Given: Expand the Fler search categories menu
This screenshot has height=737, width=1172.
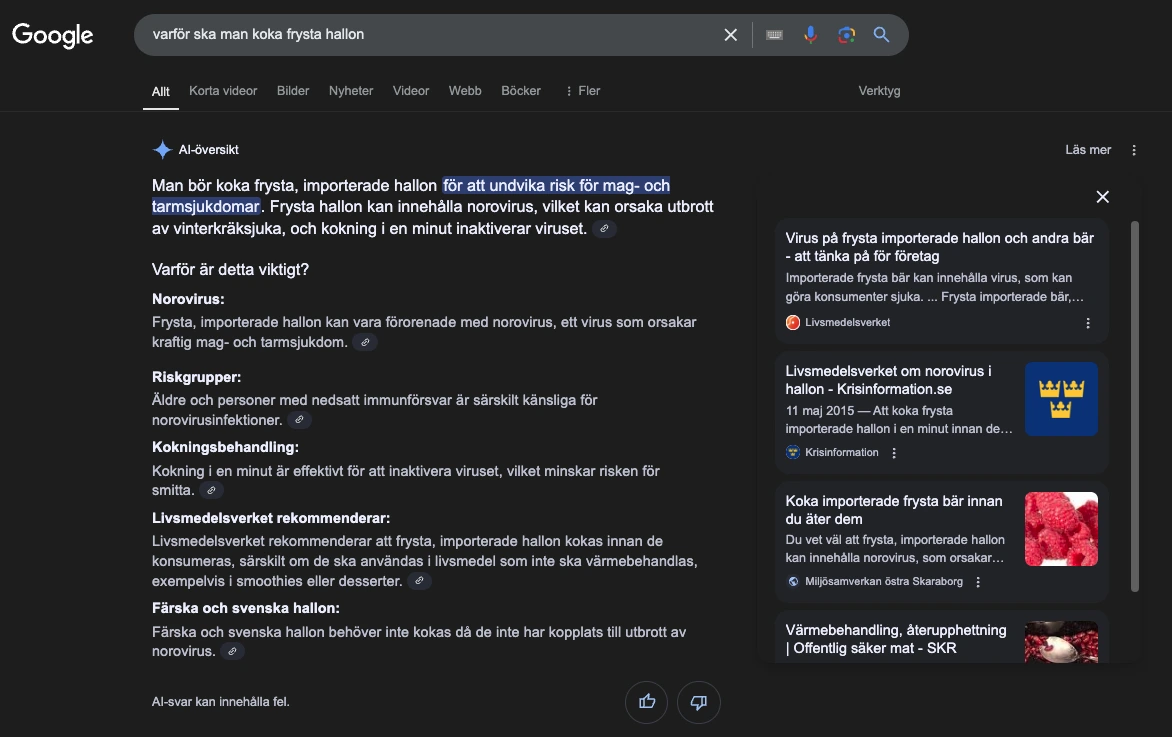Looking at the screenshot, I should pos(582,90).
